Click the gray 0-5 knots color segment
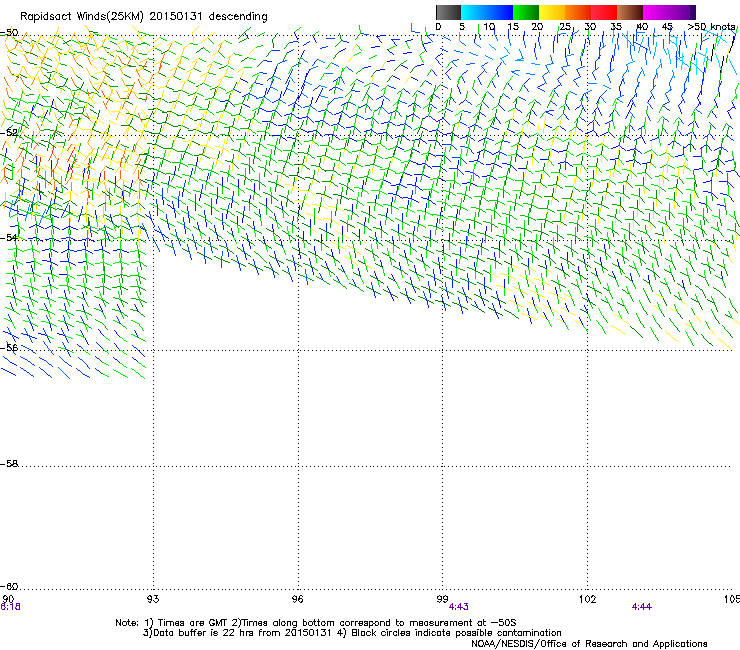 [x=448, y=12]
